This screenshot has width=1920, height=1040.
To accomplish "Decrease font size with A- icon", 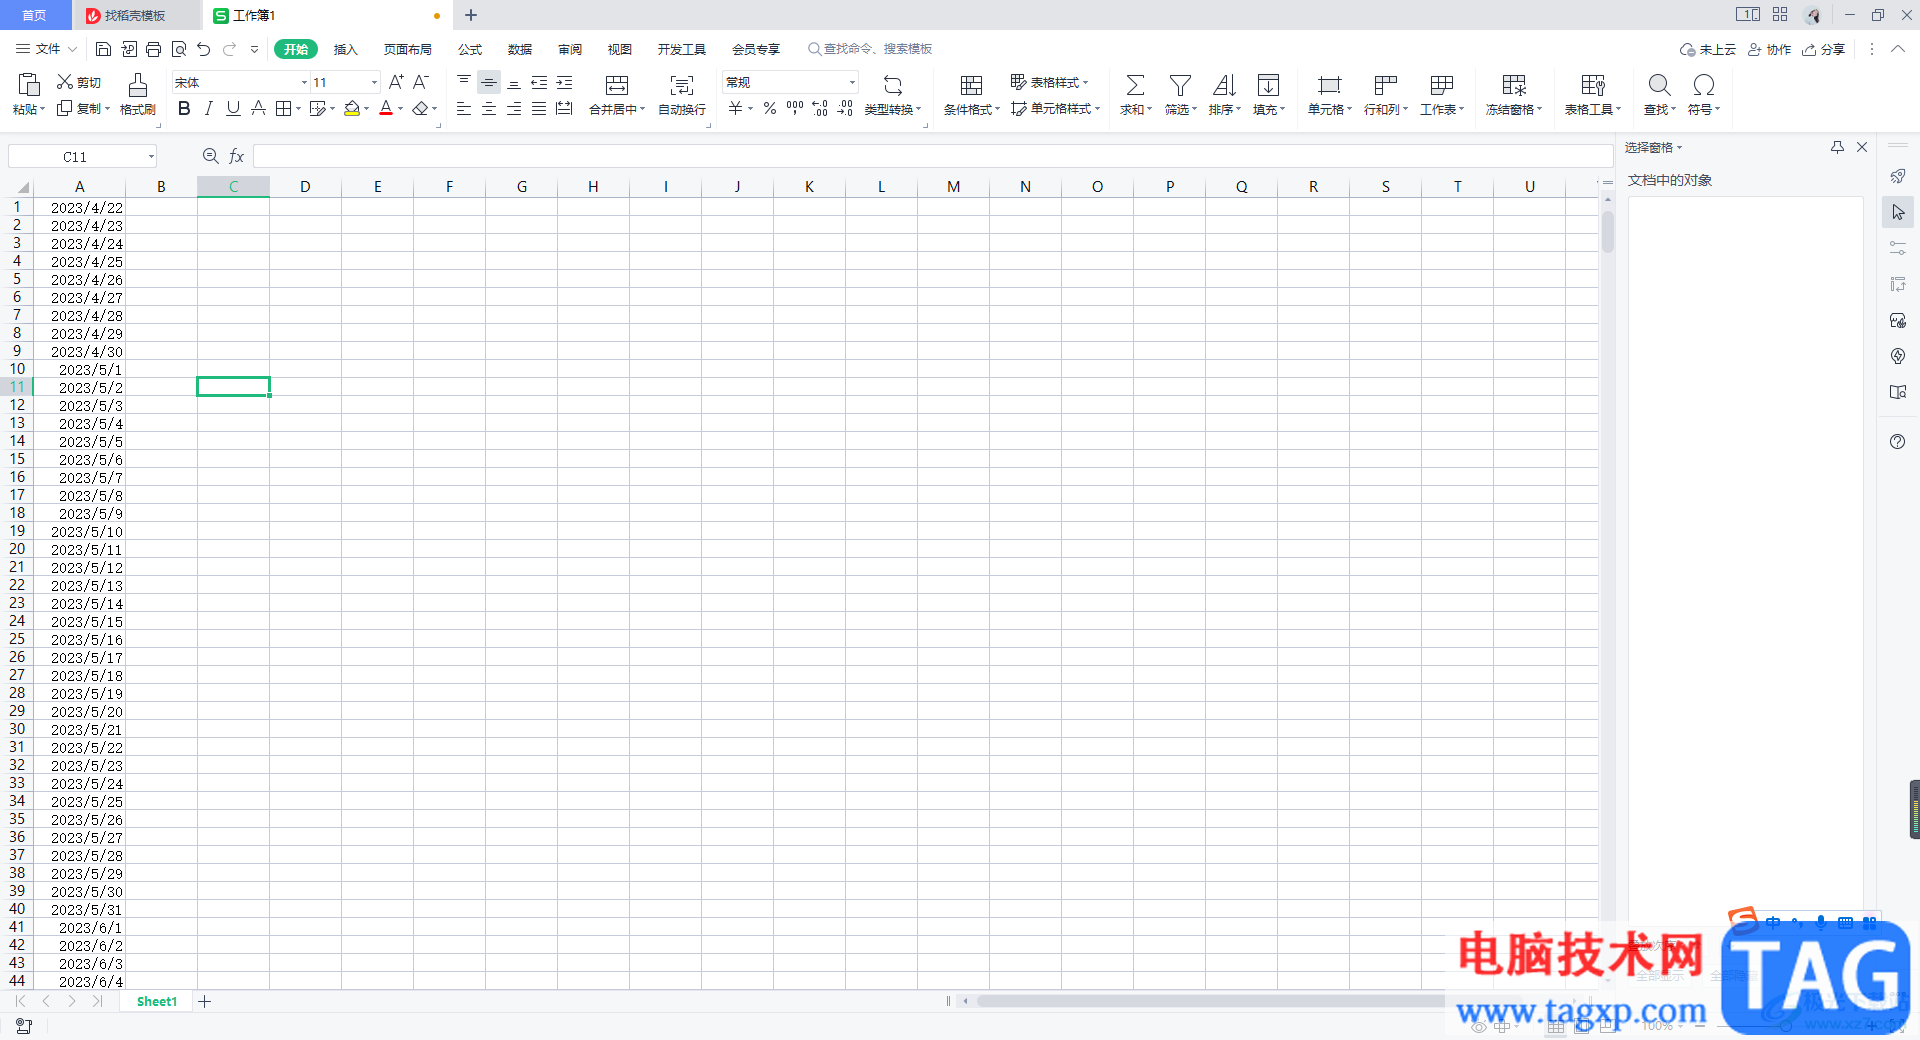I will (421, 82).
